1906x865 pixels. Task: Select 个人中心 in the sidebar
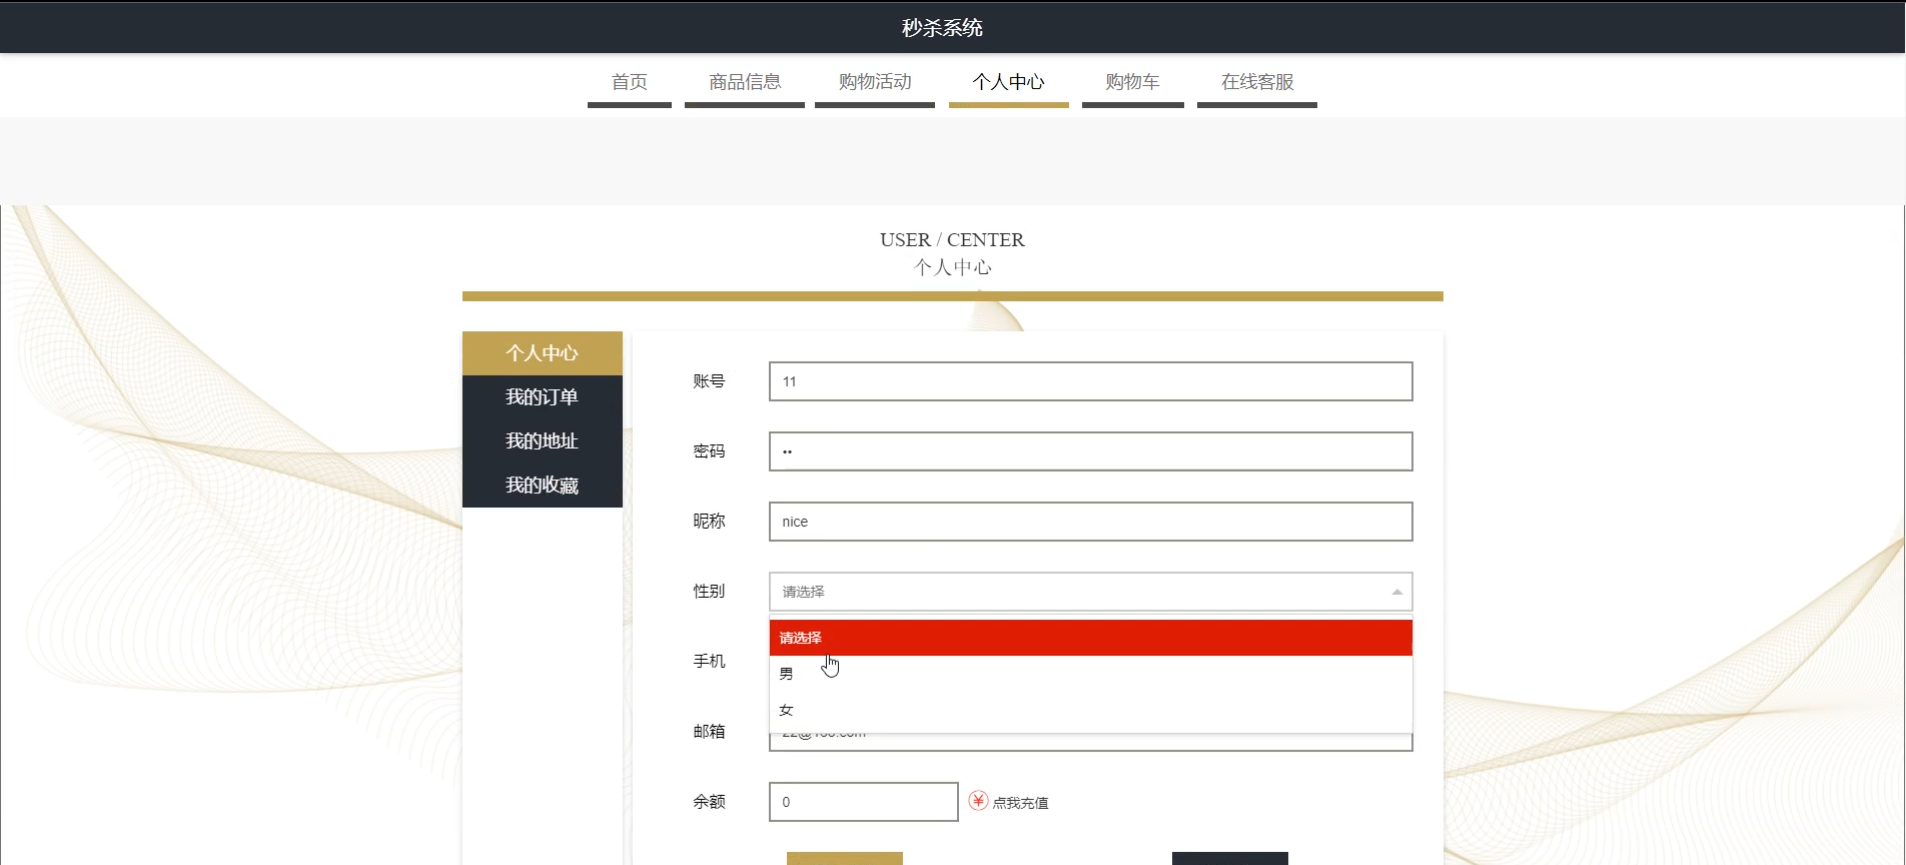[x=542, y=353]
